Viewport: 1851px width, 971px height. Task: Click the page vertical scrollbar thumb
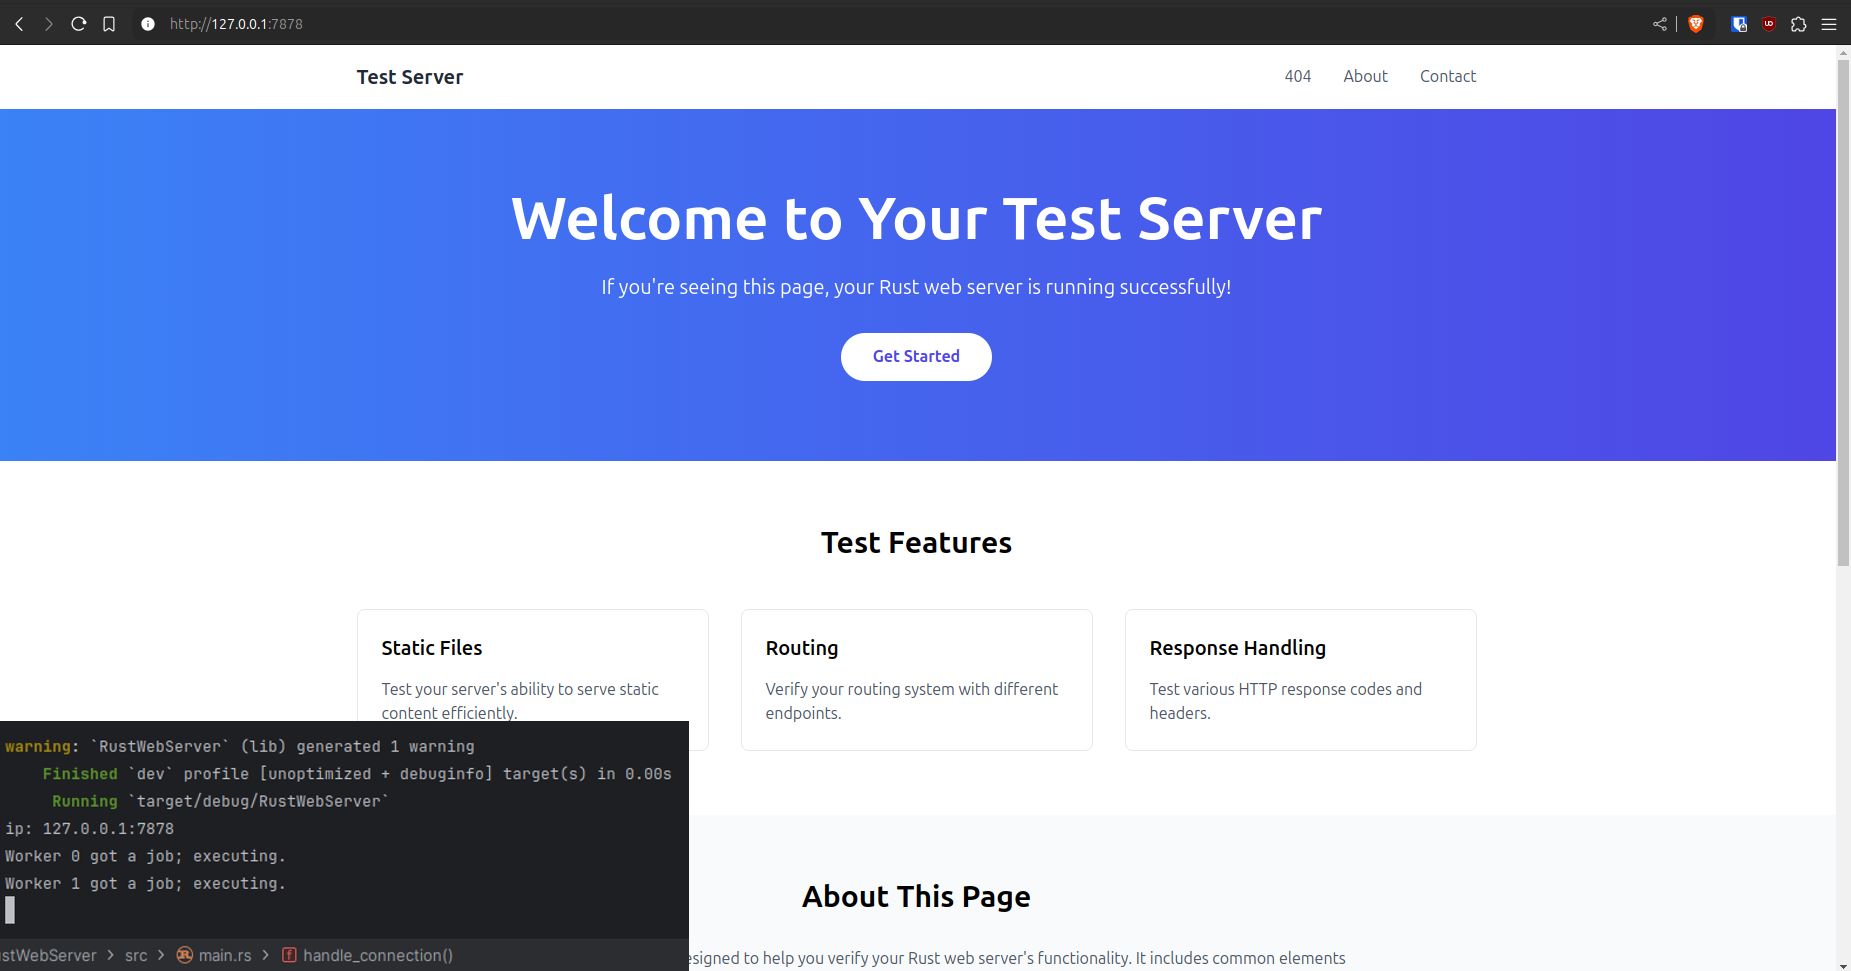pos(1843,310)
